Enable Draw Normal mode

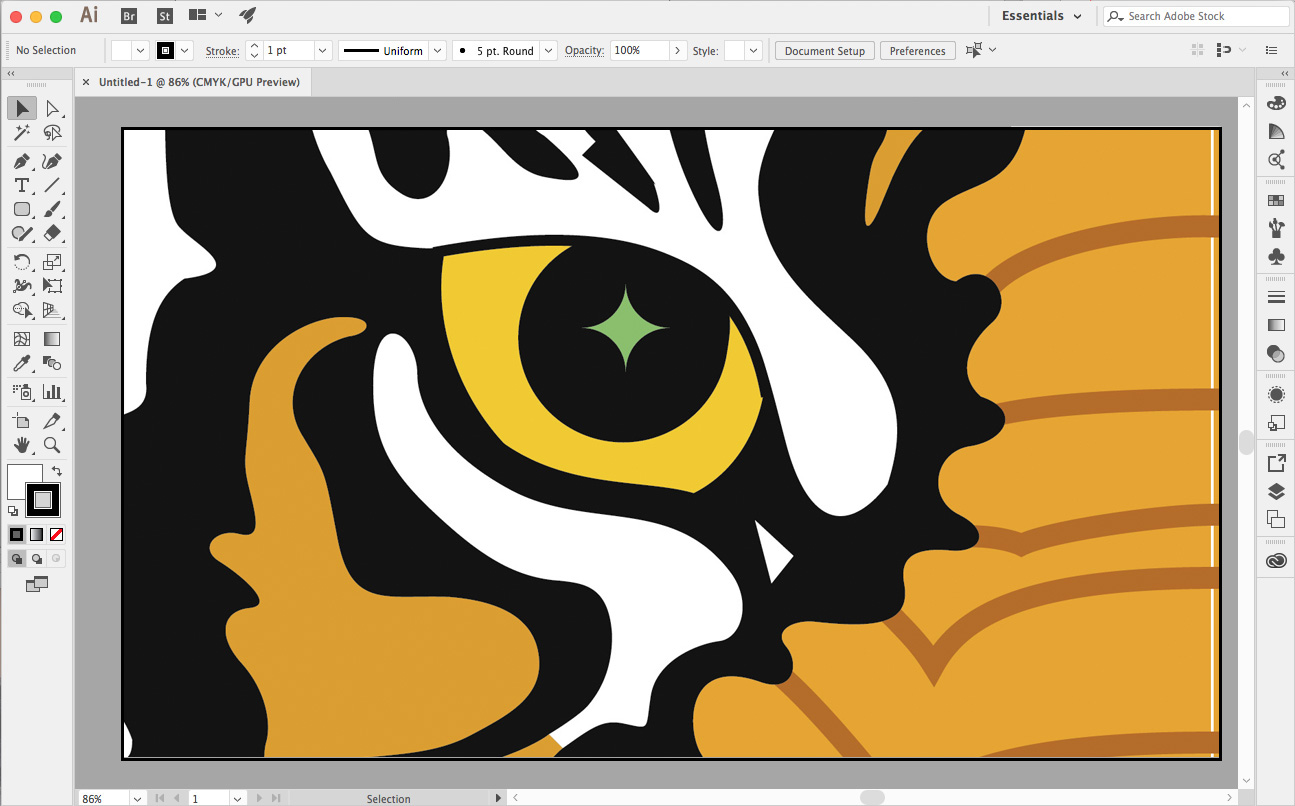tap(16, 558)
